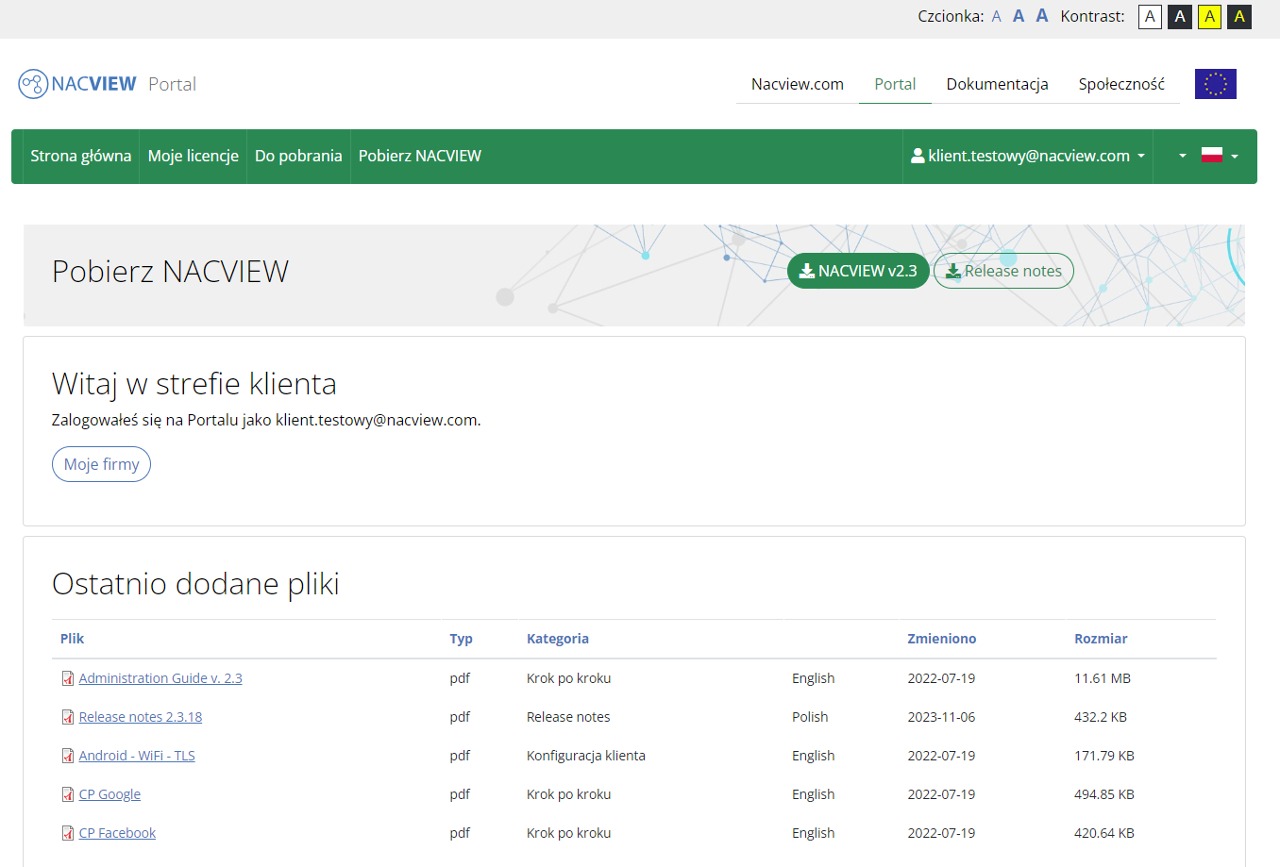
Task: Click PDF icon beside Release notes 2.3.18
Action: [68, 717]
